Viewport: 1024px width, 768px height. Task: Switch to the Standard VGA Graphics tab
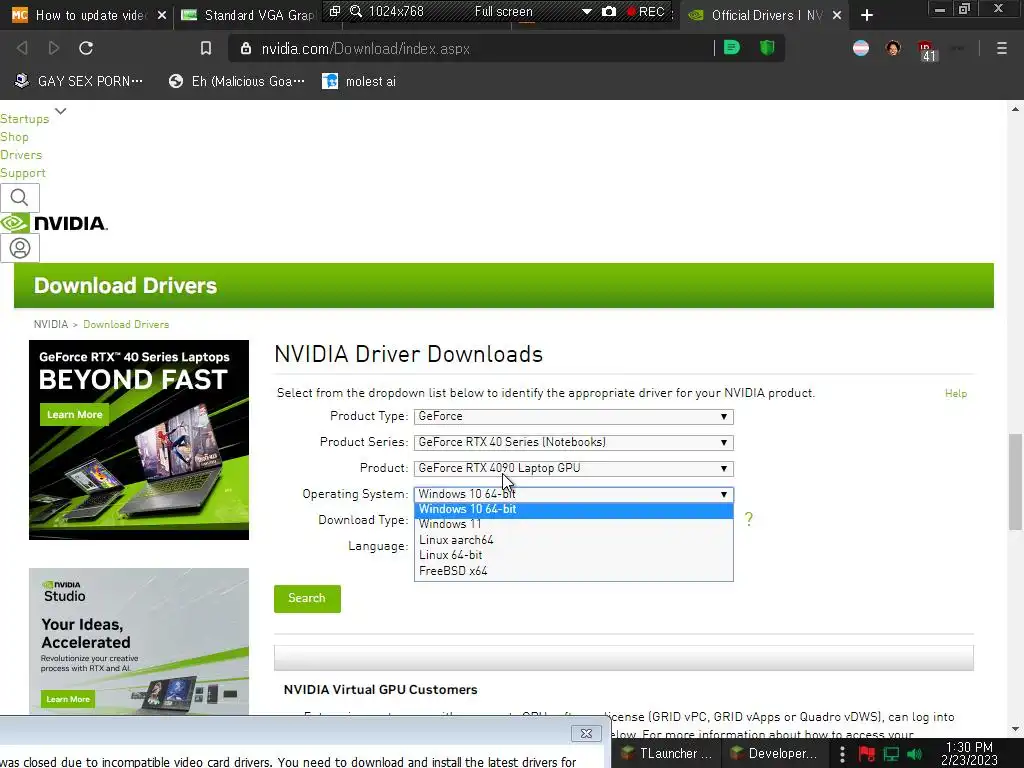[248, 15]
